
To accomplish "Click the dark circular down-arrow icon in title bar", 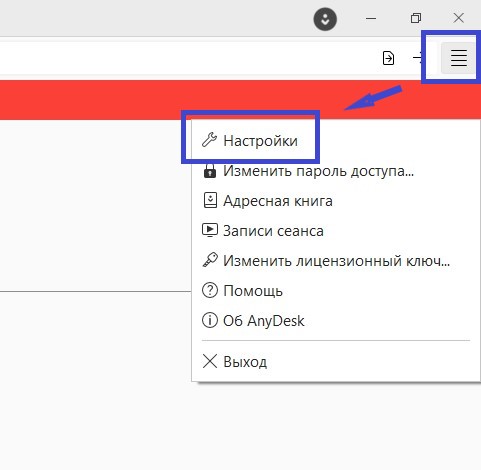I will (325, 19).
